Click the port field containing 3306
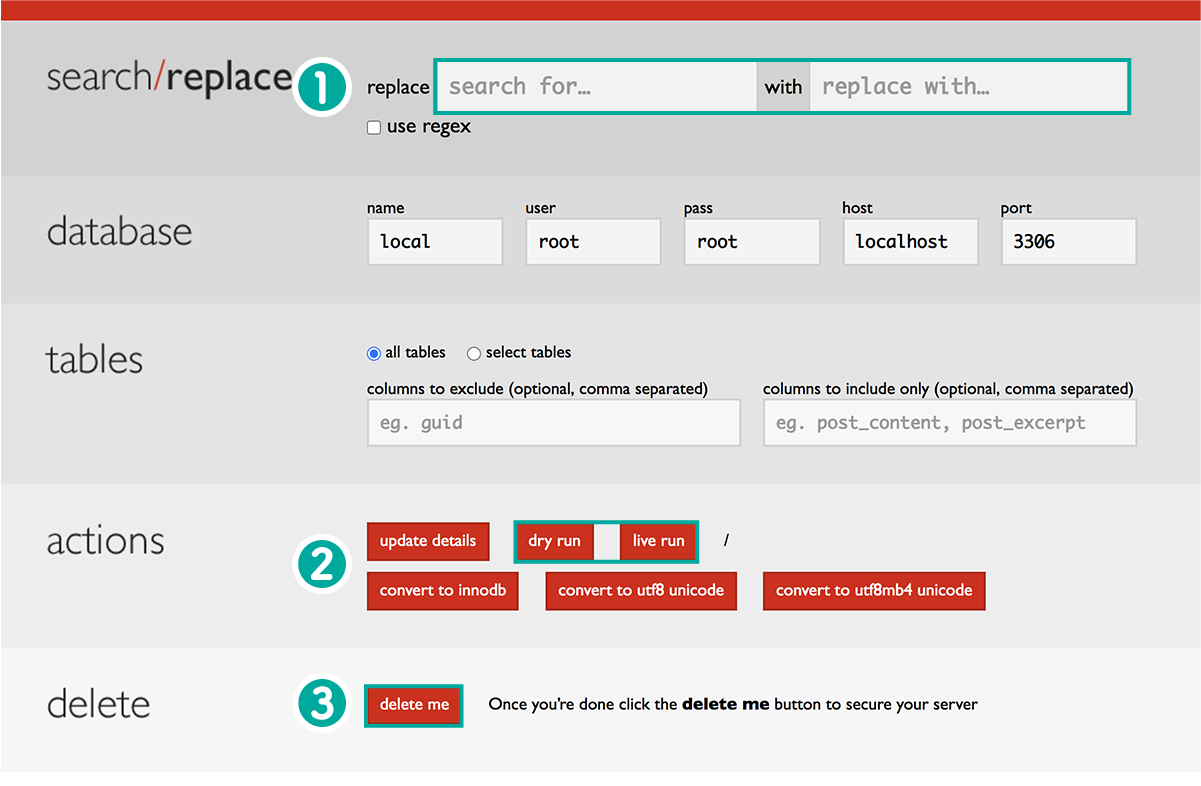The height and width of the screenshot is (786, 1201). 1068,241
